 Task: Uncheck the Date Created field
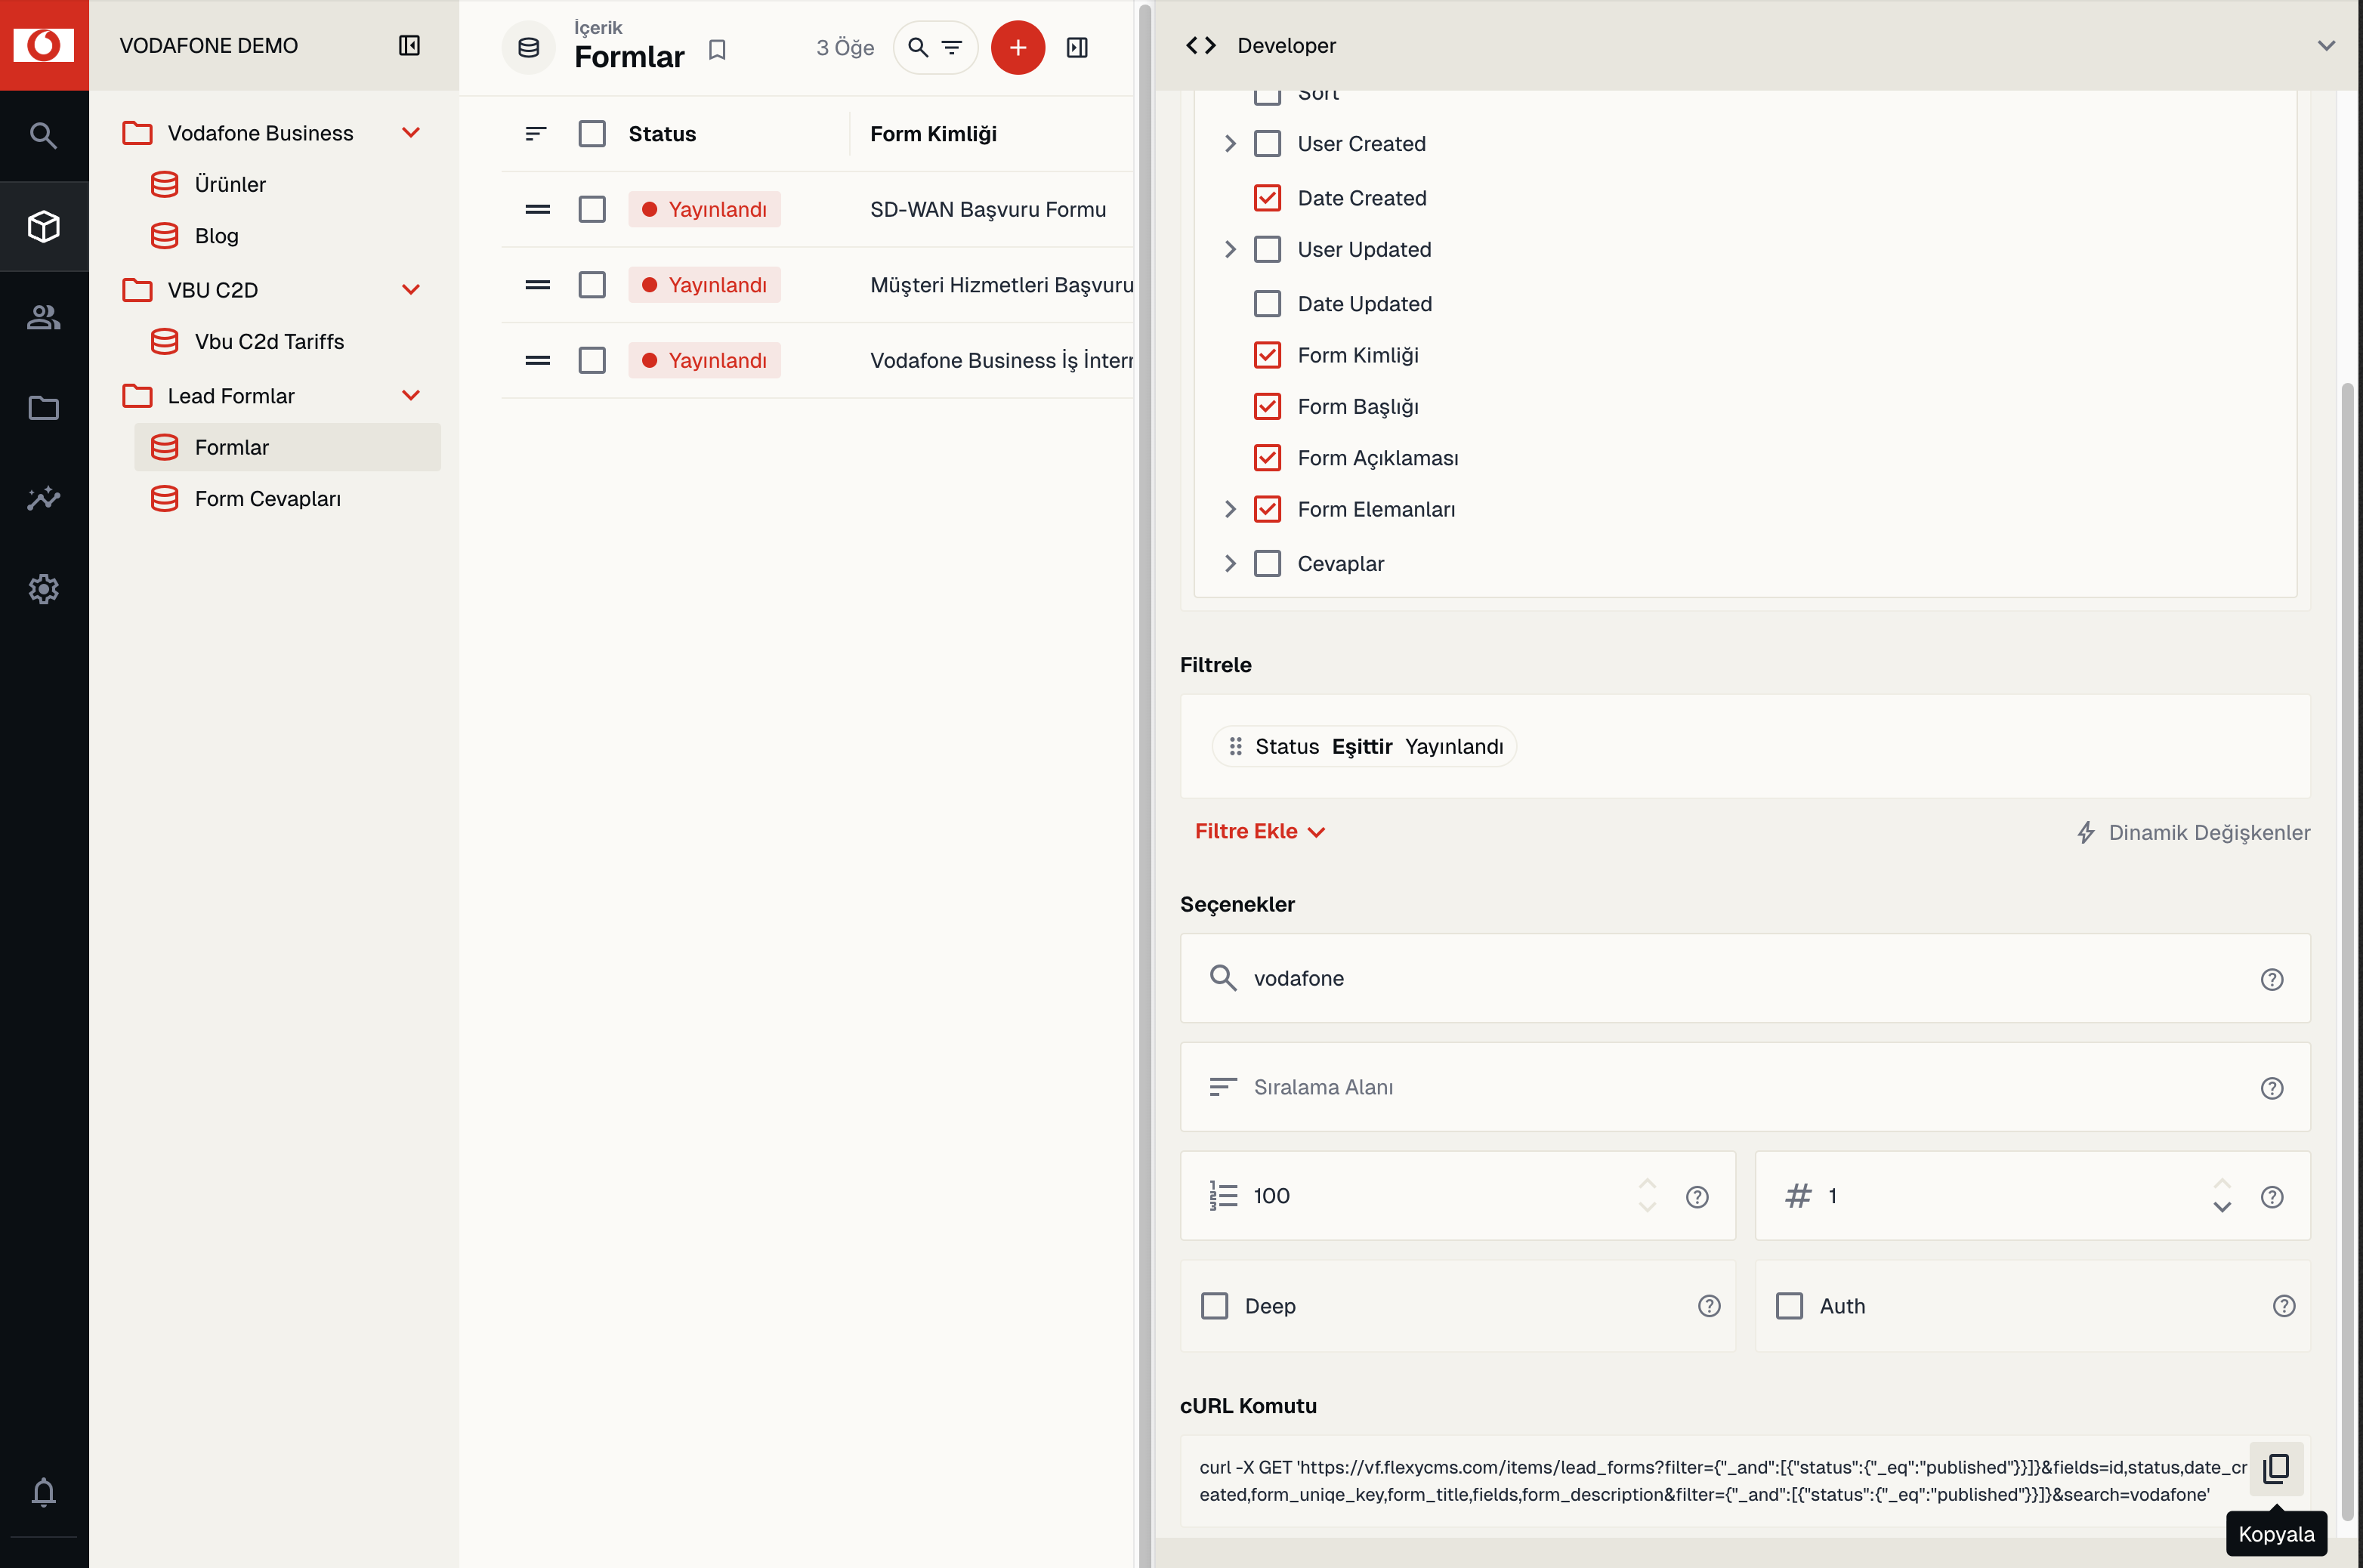point(1267,198)
